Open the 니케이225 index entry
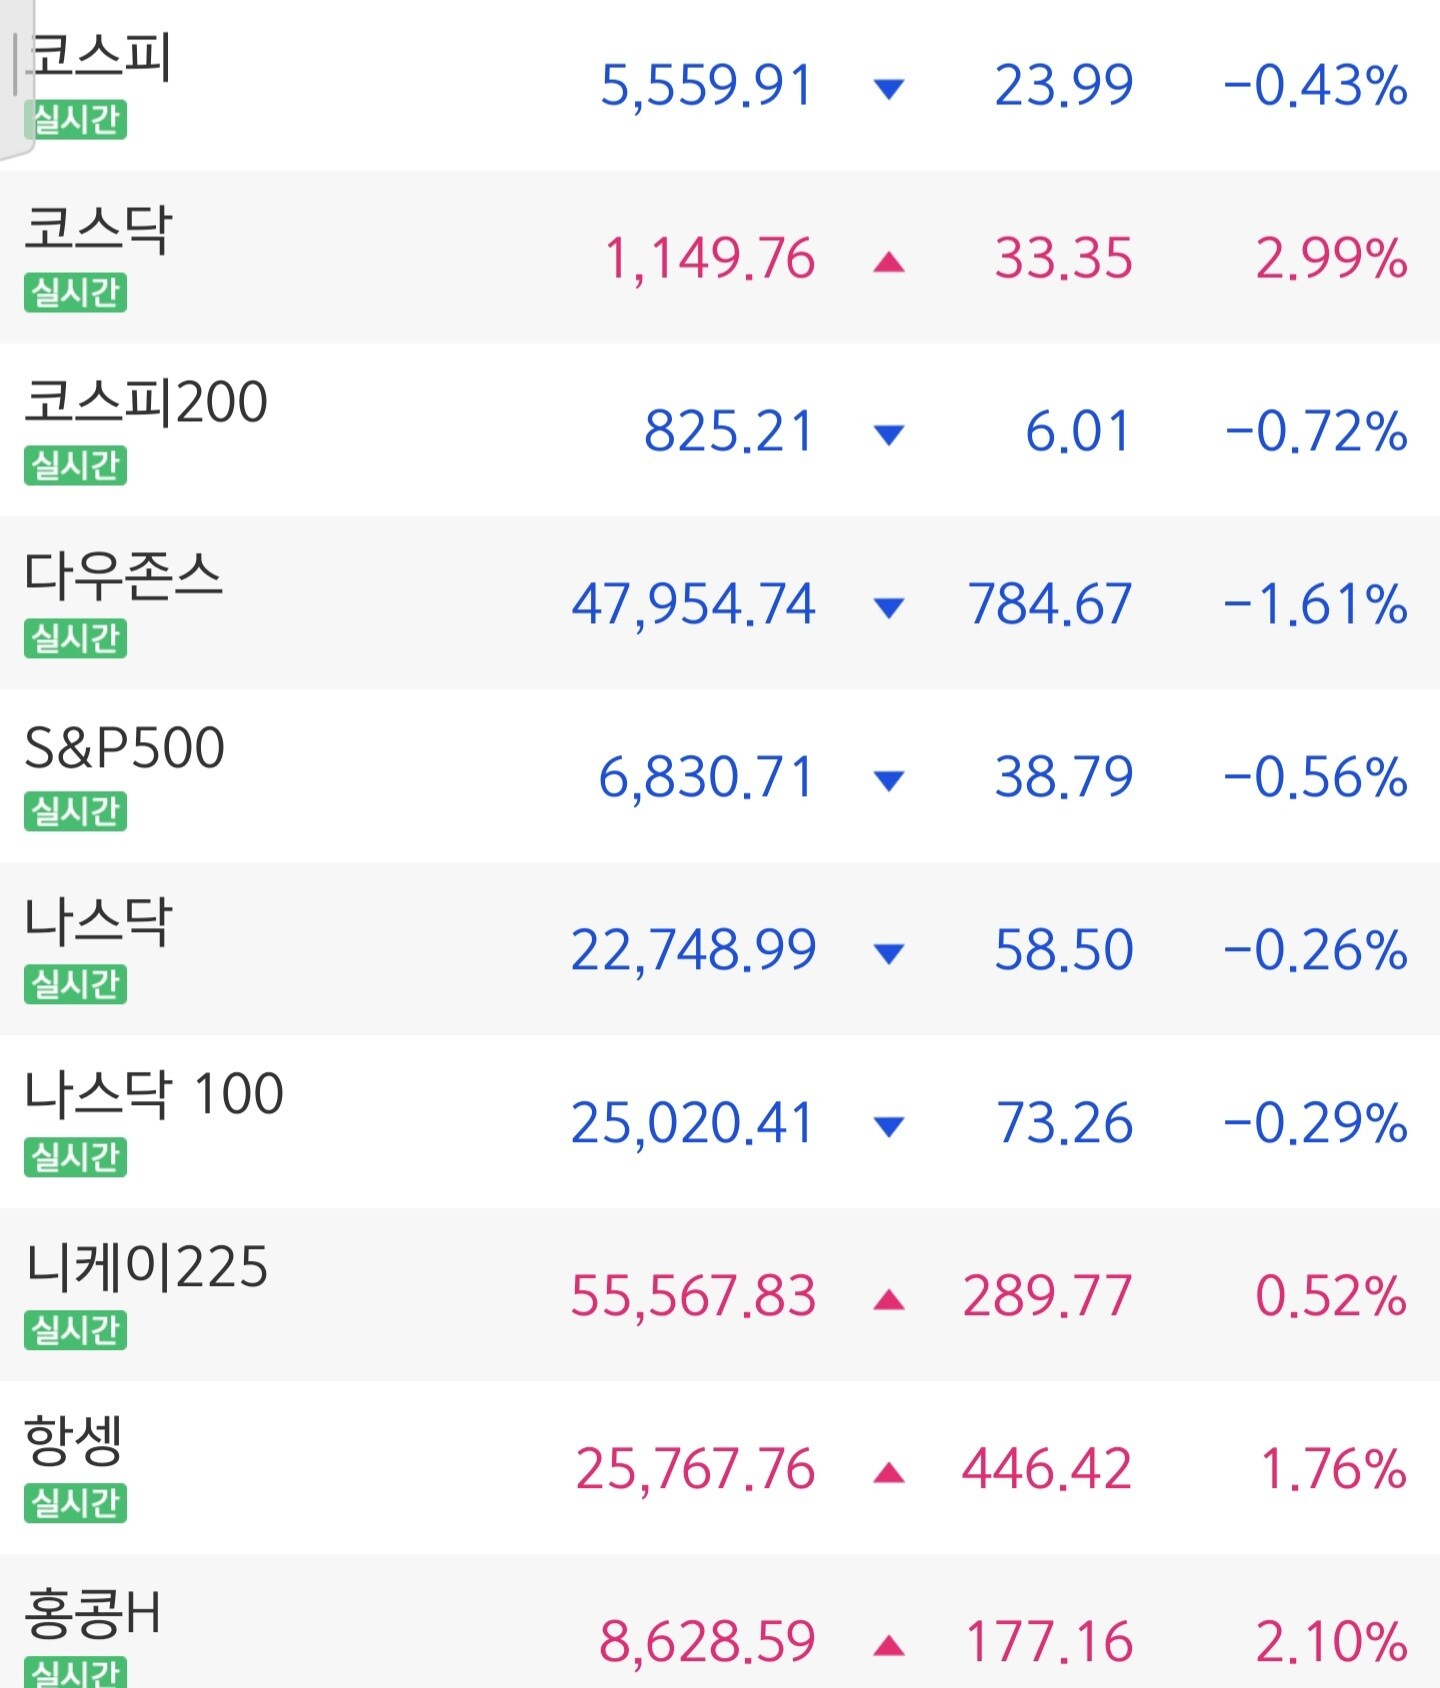Screen dimensions: 1440x1688 (720, 1295)
